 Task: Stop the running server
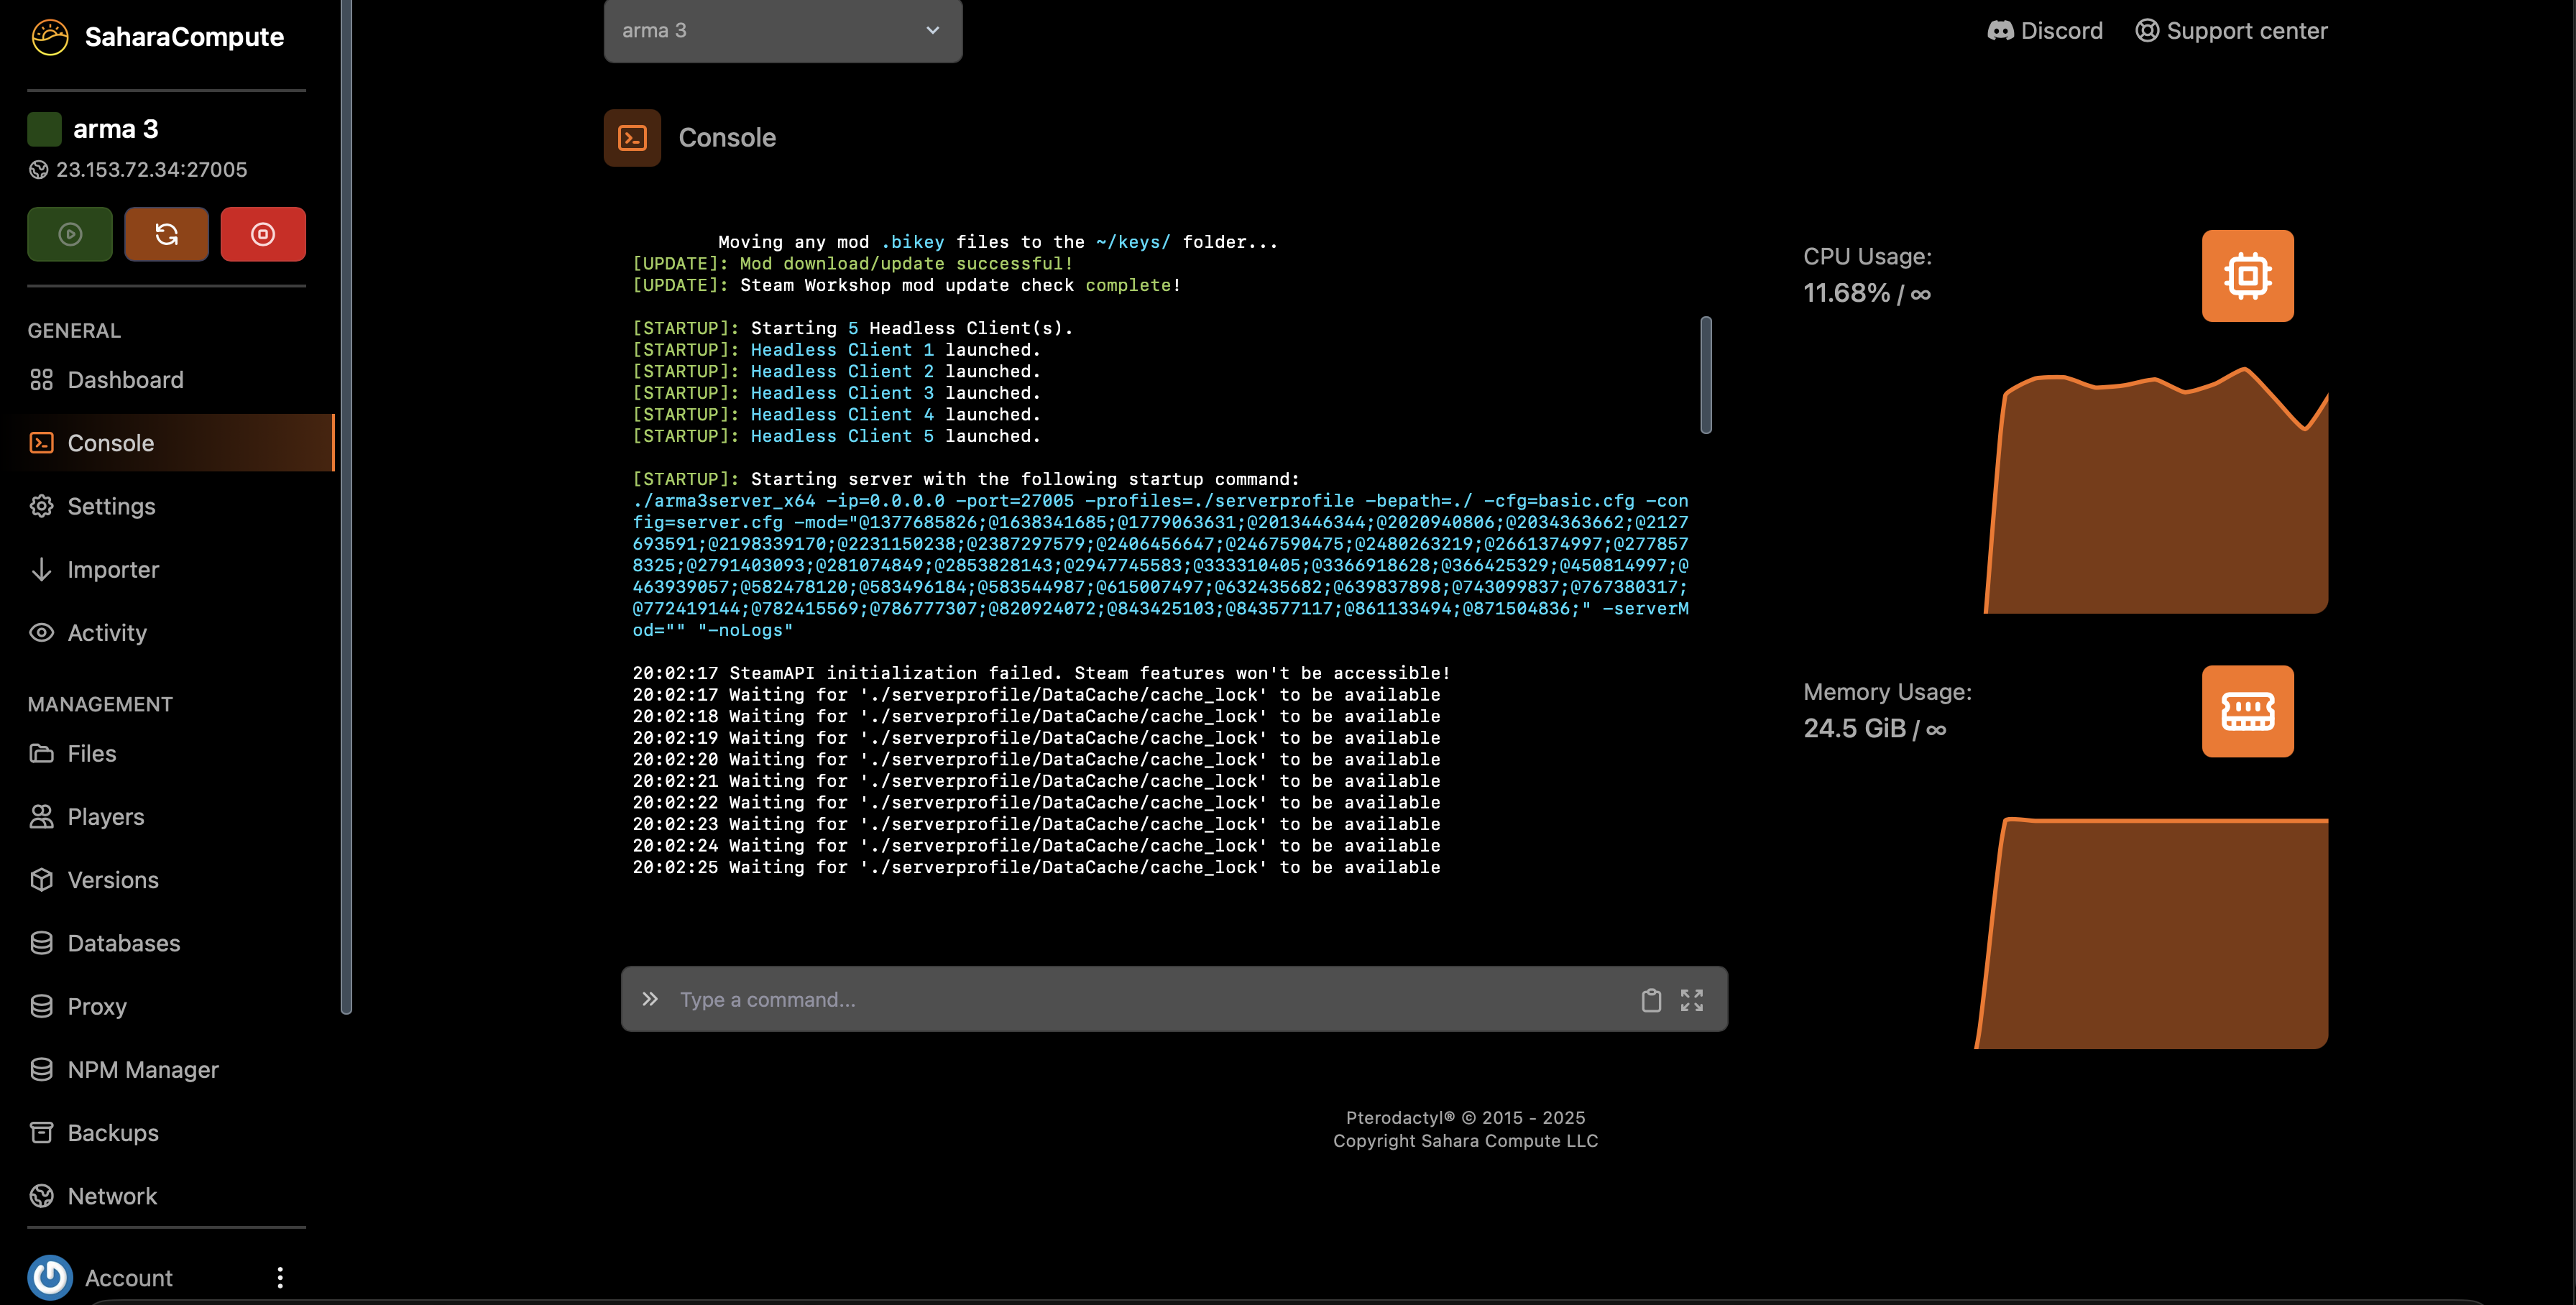click(263, 233)
